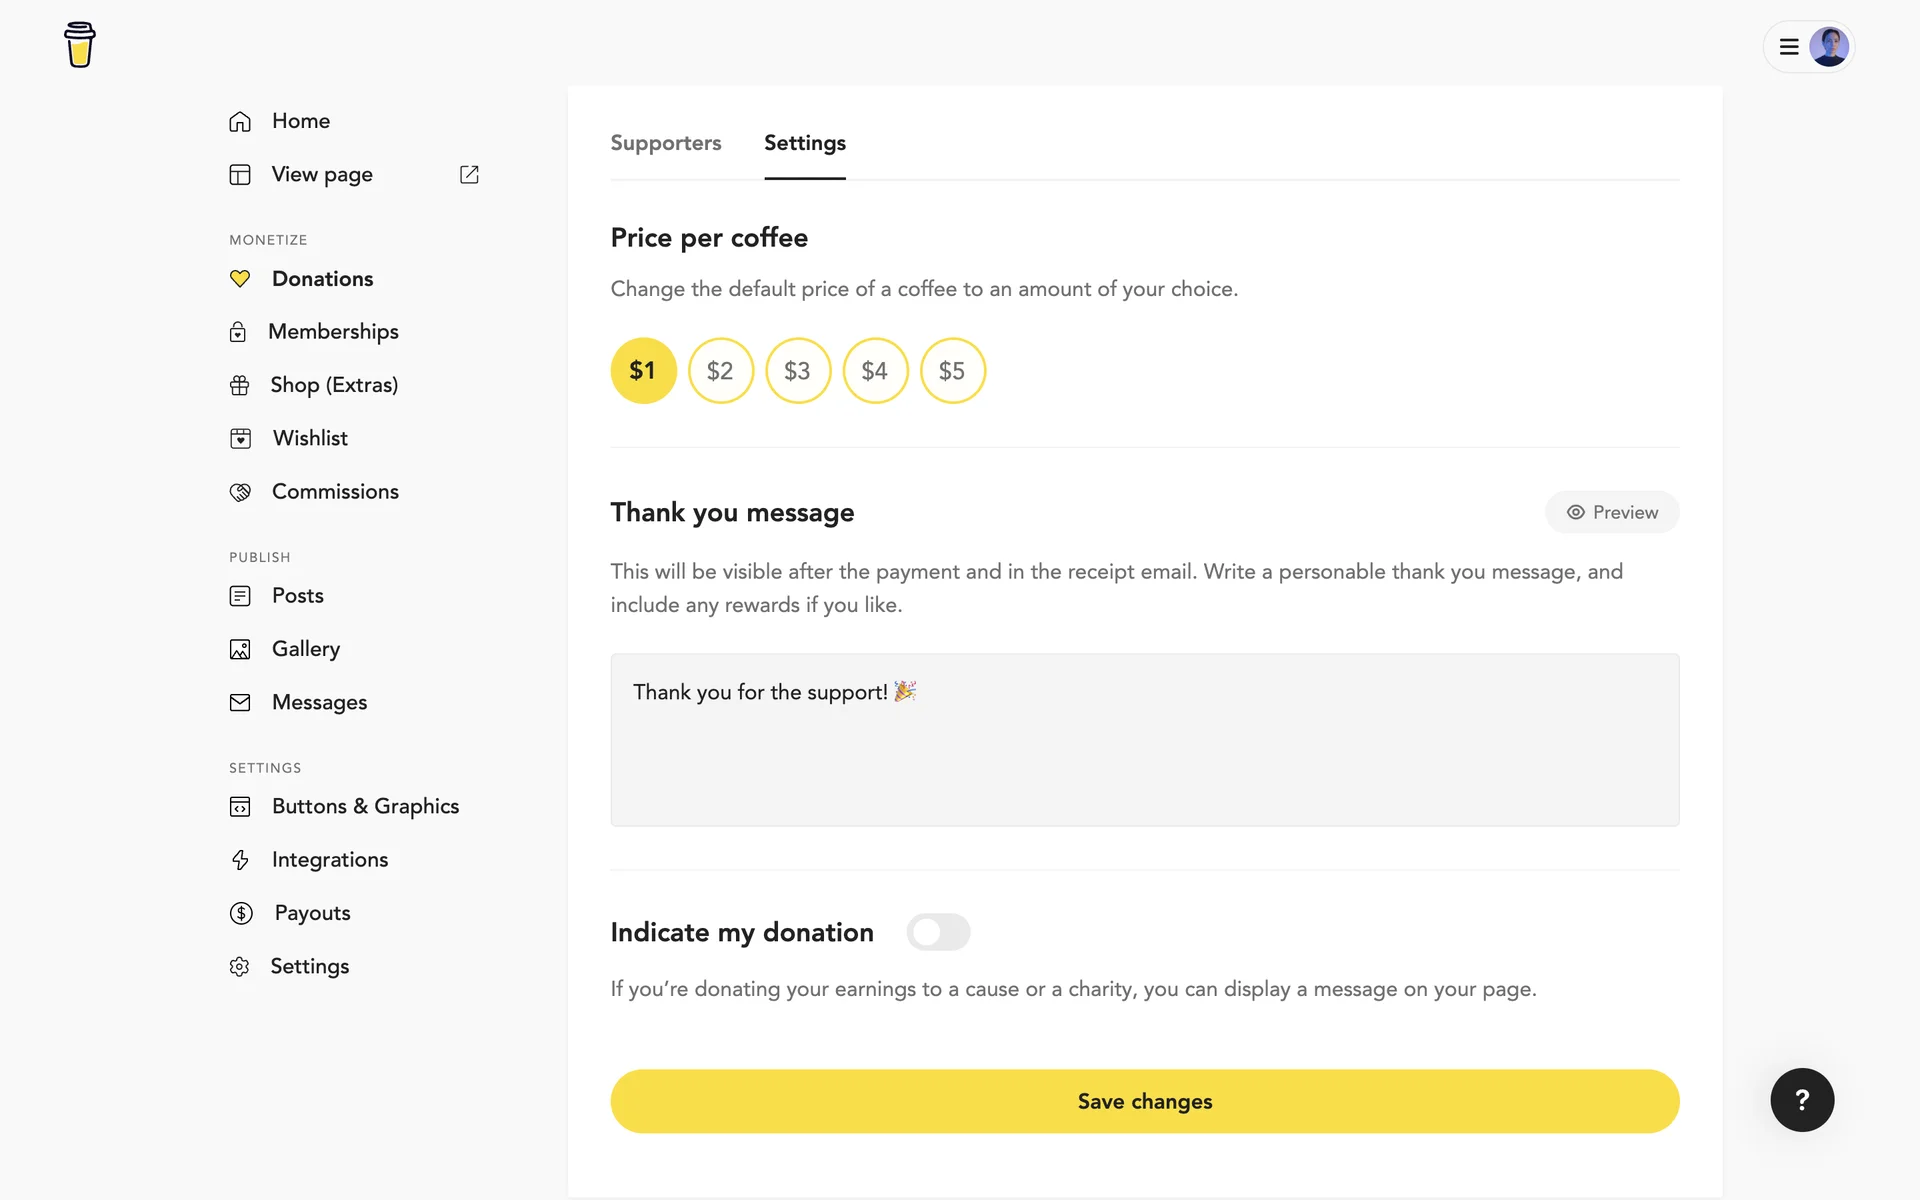Screen dimensions: 1920x1200
Task: Enable the Indicate my donation toggle
Action: (x=938, y=932)
